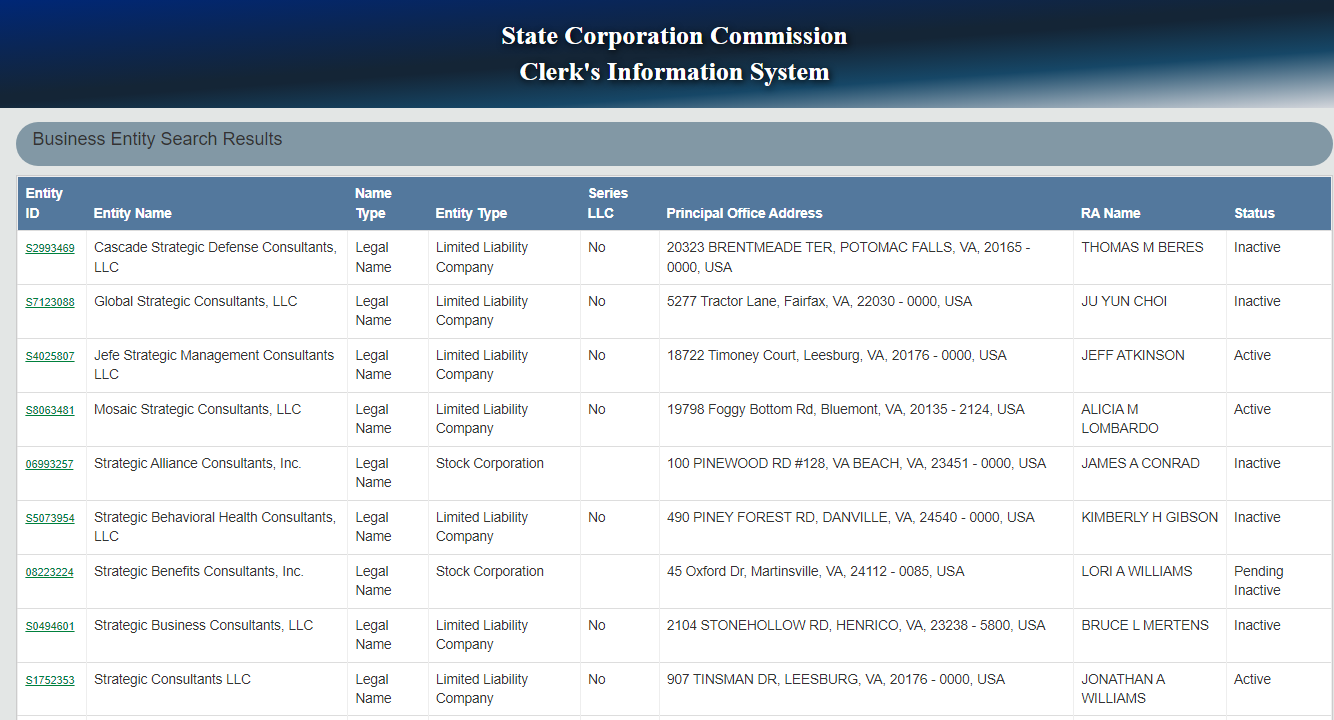Click Stock Corporation type for Strategic Alliance
Viewport: 1334px width, 720px height.
point(490,463)
